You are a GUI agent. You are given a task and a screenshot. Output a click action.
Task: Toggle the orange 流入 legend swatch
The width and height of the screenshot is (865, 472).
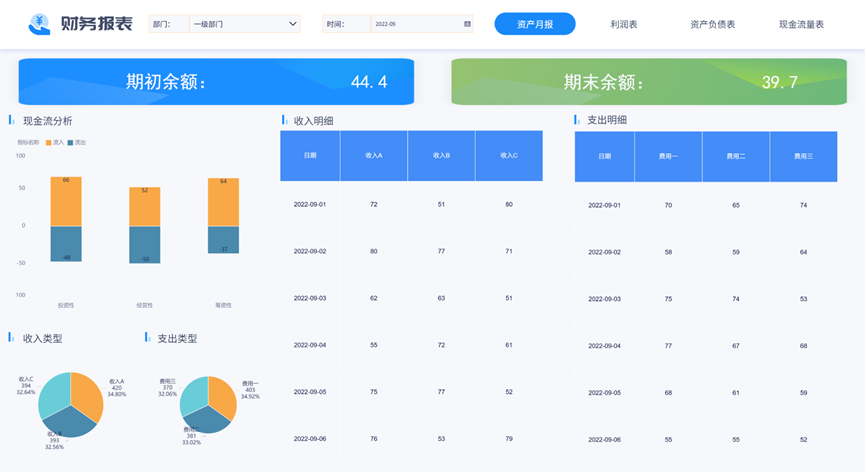[49, 143]
